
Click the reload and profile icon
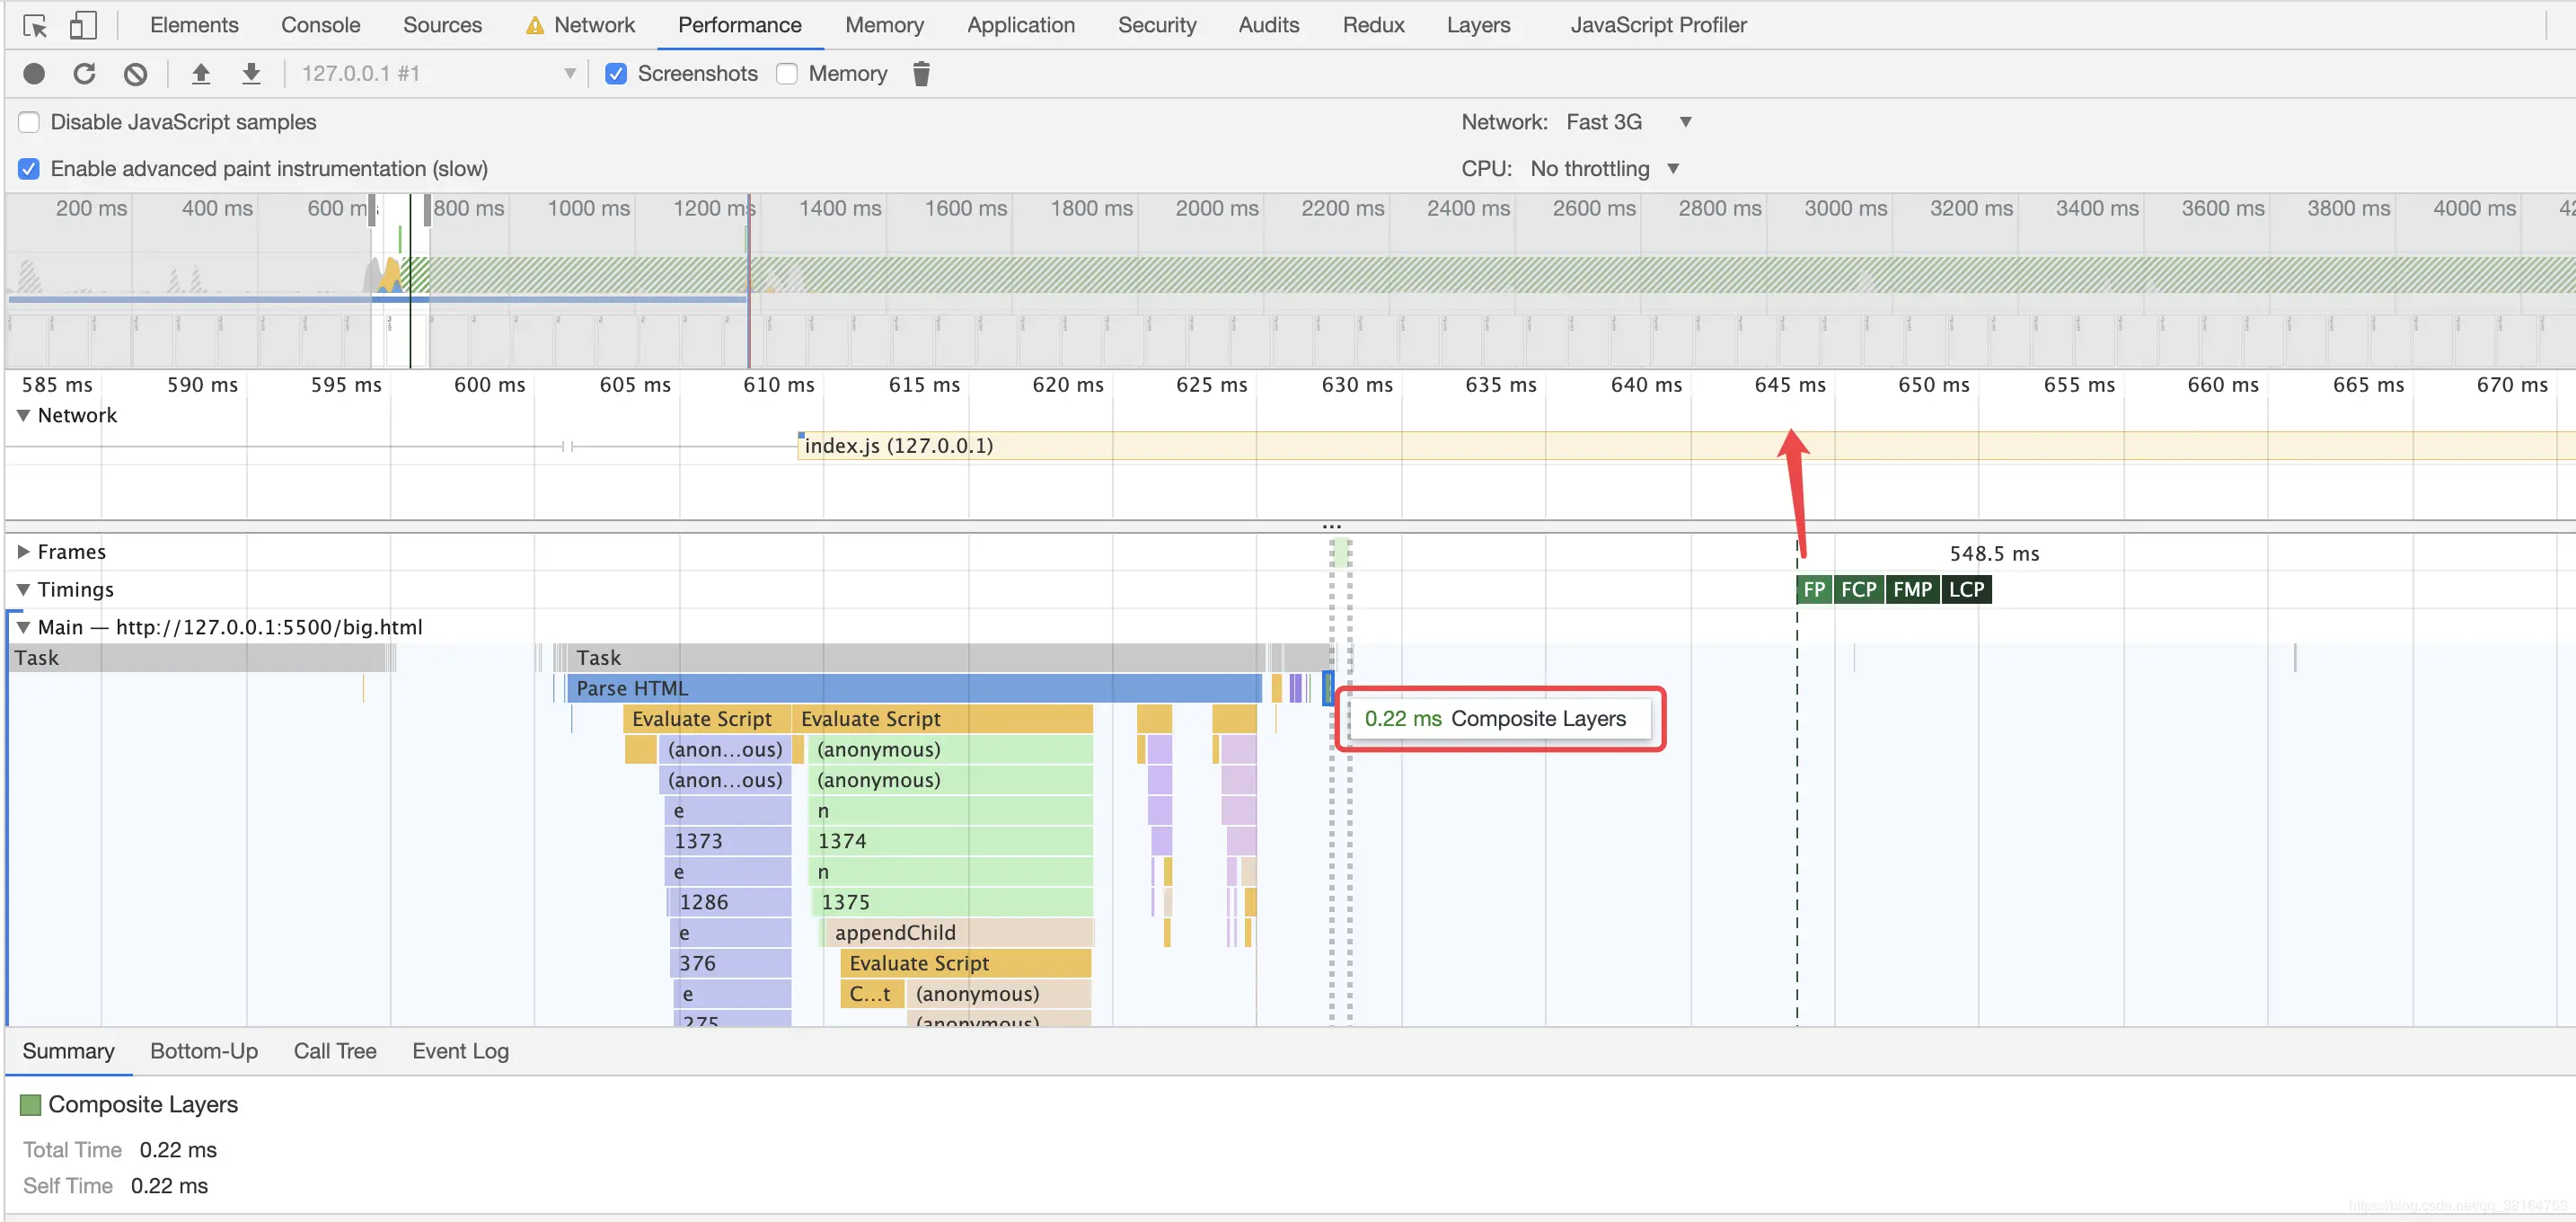click(85, 74)
